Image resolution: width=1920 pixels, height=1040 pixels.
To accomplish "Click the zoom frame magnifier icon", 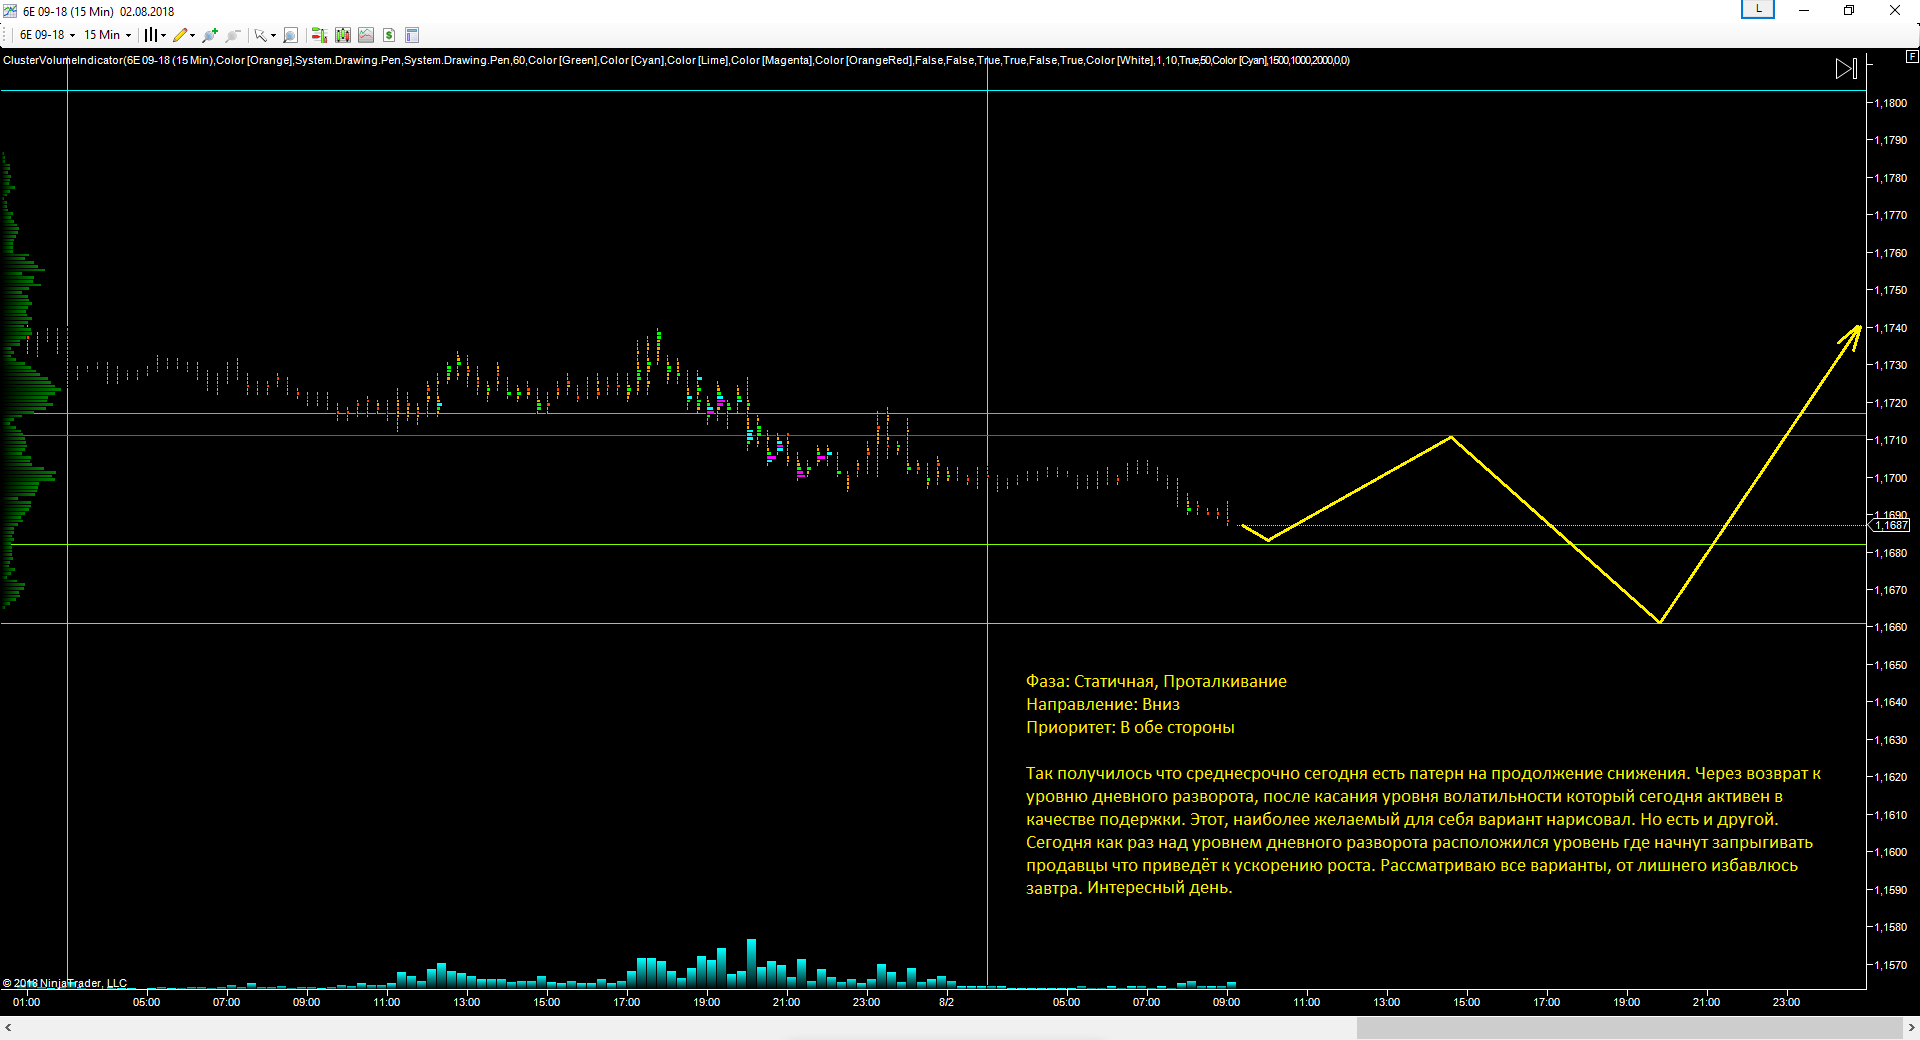I will (290, 35).
